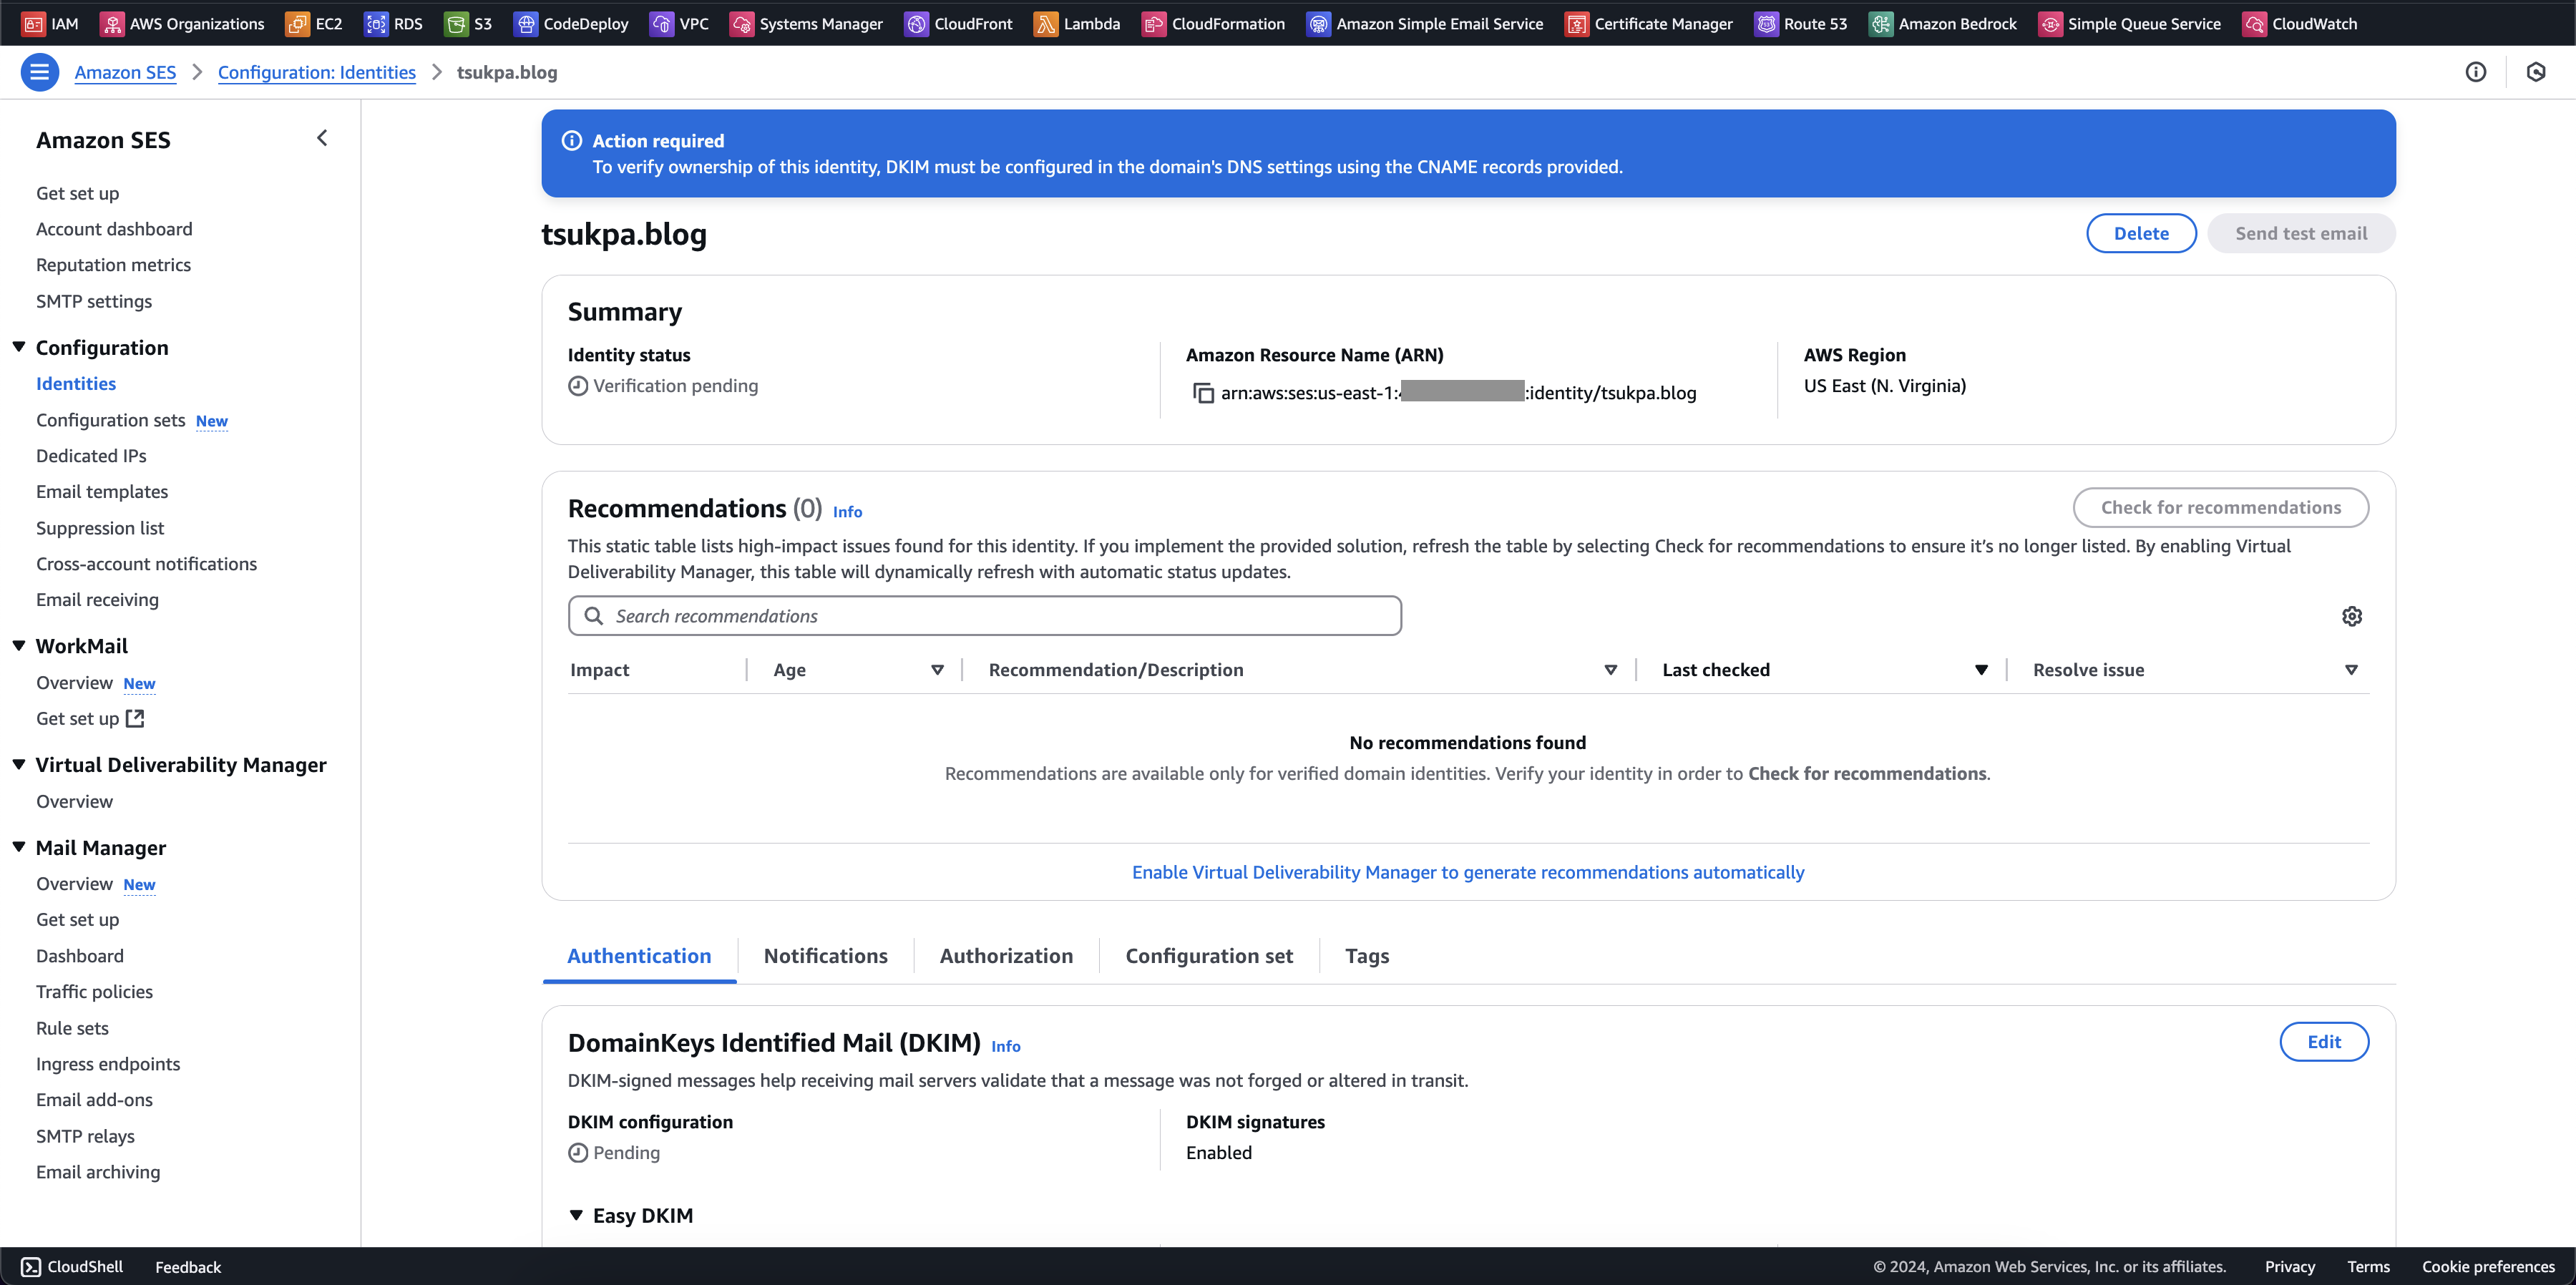Open the CloudWatch shortcut icon
Screen dimensions: 2576x1285
coord(2254,24)
